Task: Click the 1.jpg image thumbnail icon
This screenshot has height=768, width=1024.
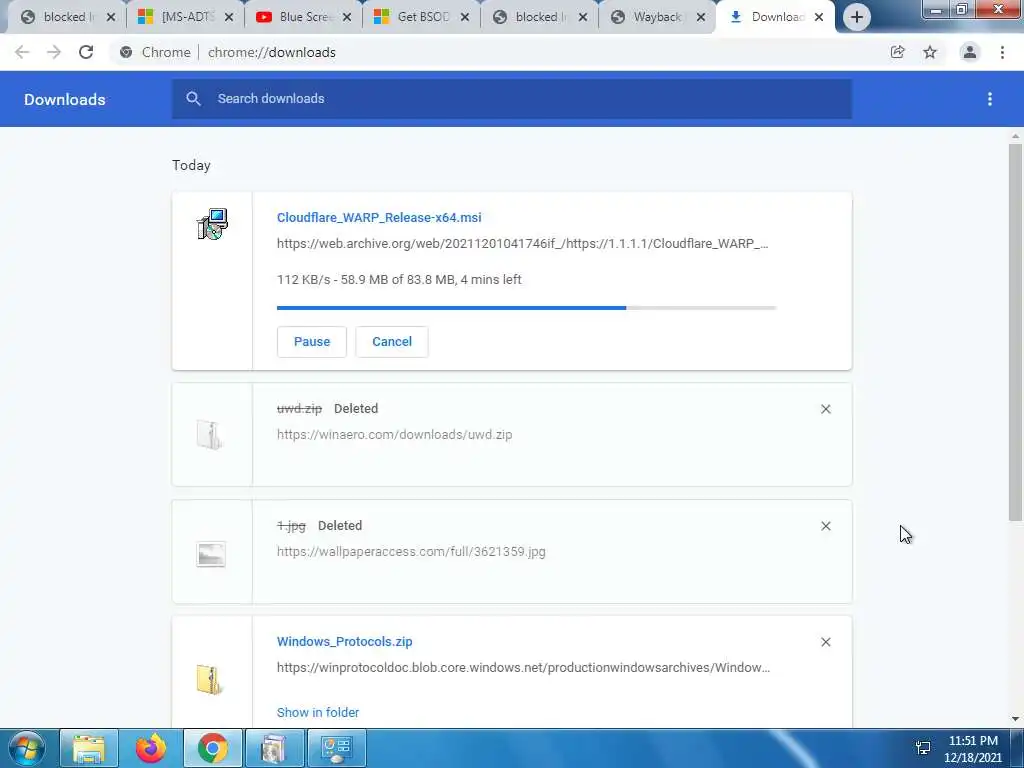Action: [211, 554]
